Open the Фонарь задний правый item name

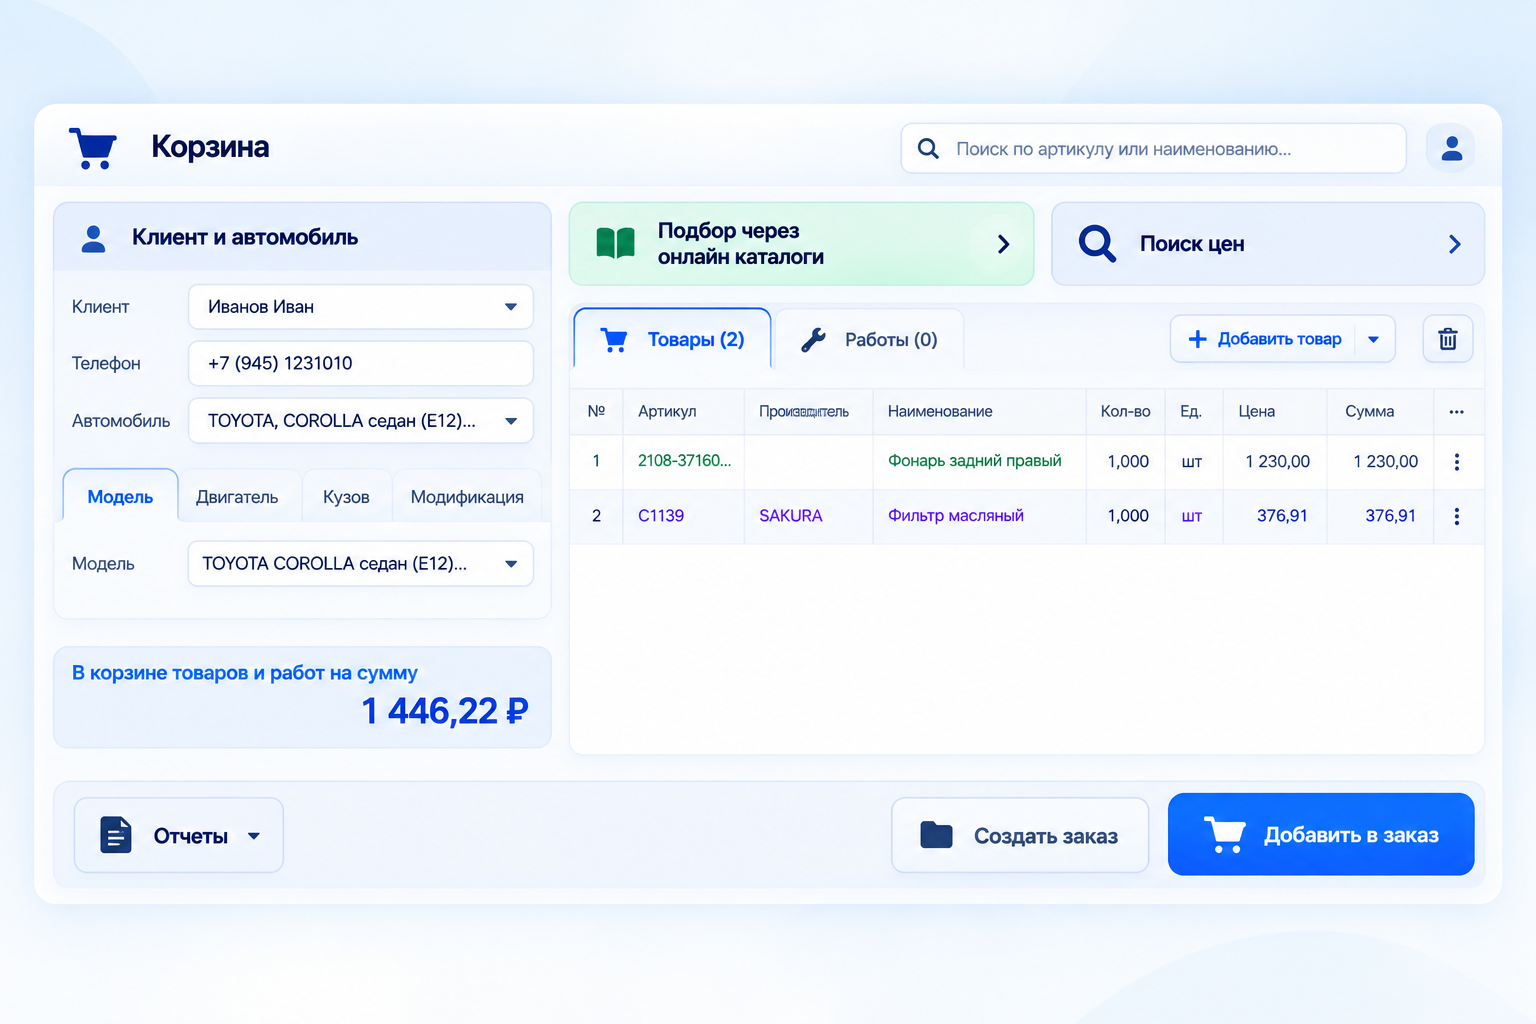click(974, 461)
